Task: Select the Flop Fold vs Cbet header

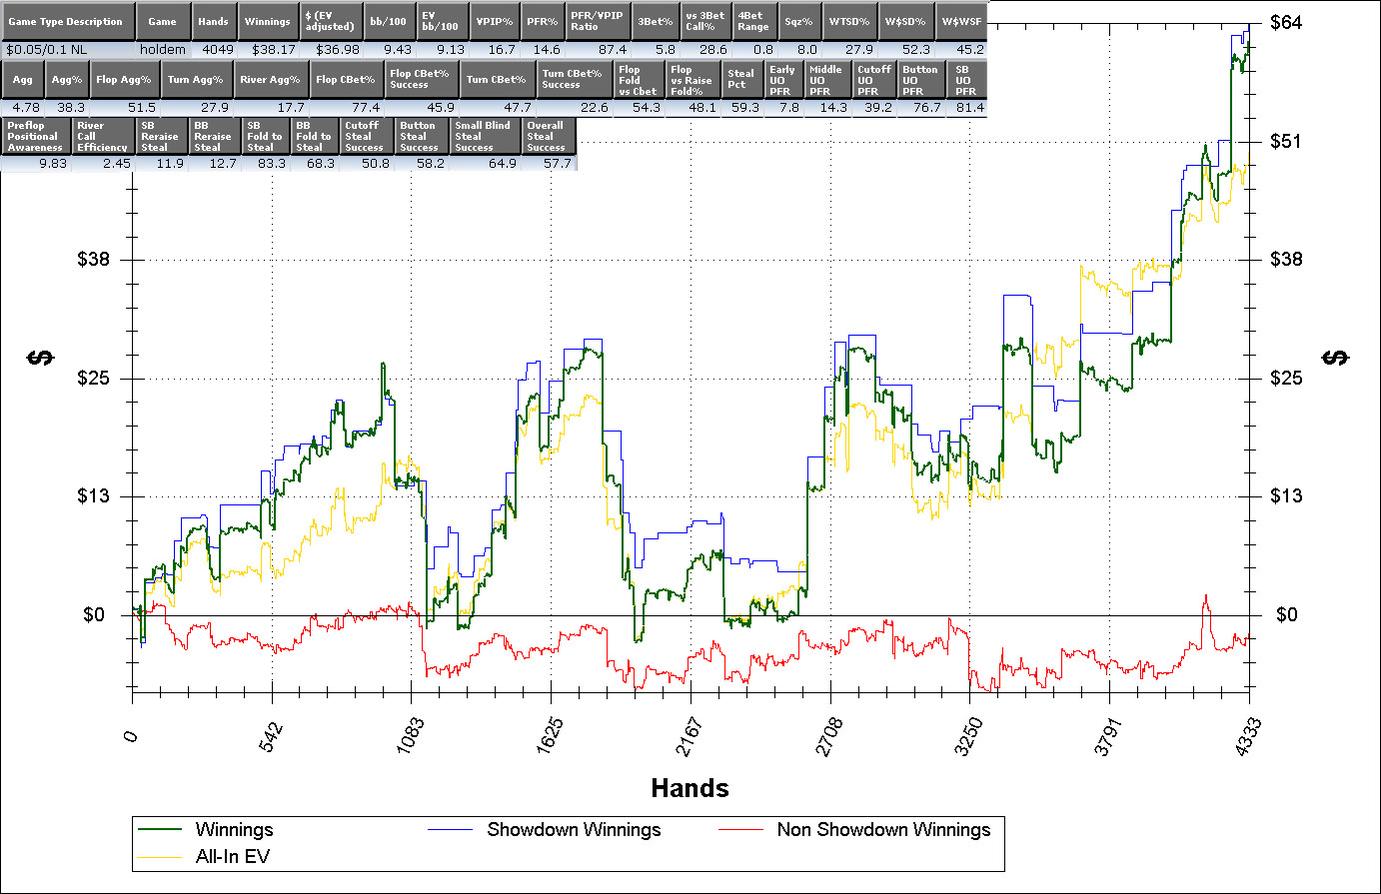Action: (x=638, y=80)
